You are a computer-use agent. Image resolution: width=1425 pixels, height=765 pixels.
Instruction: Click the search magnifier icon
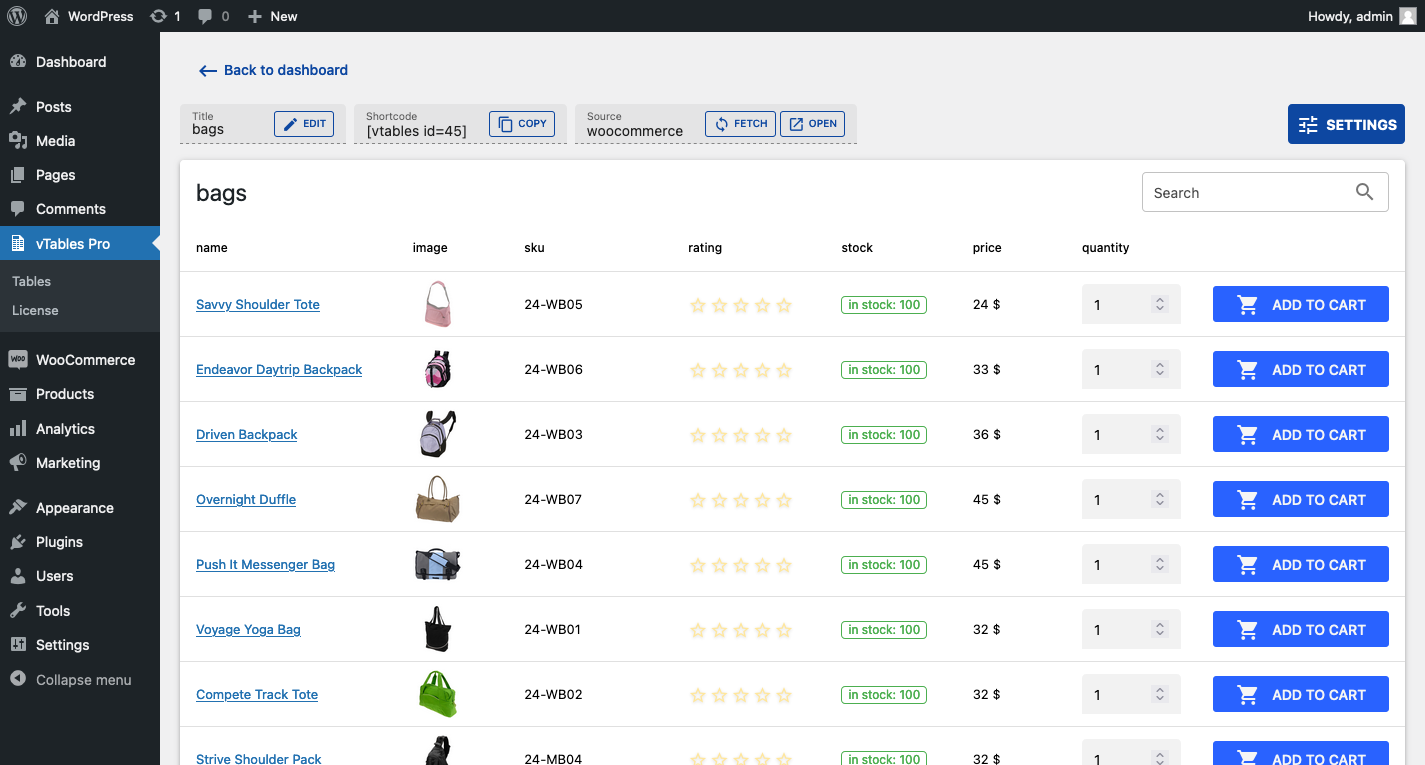(x=1364, y=192)
